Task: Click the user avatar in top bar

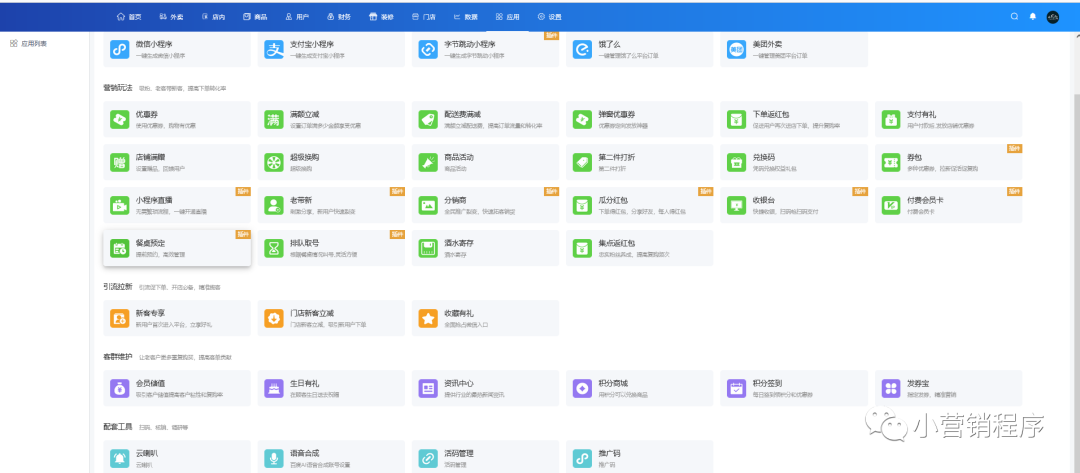Action: pos(1052,17)
